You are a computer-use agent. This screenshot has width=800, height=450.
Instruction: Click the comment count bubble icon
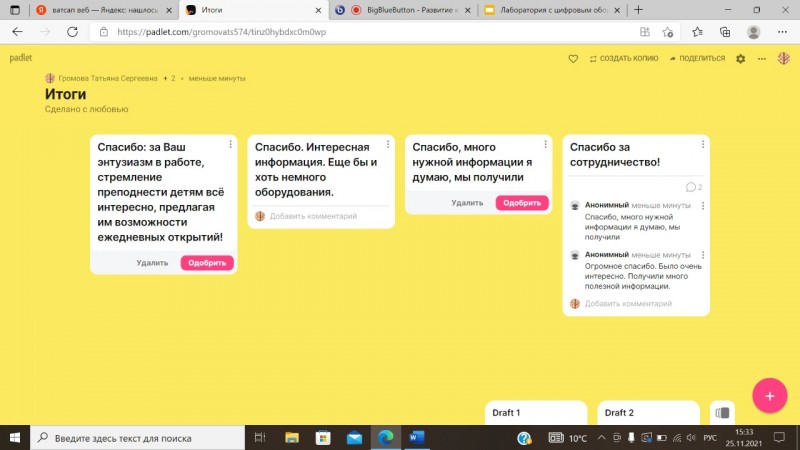(x=693, y=187)
